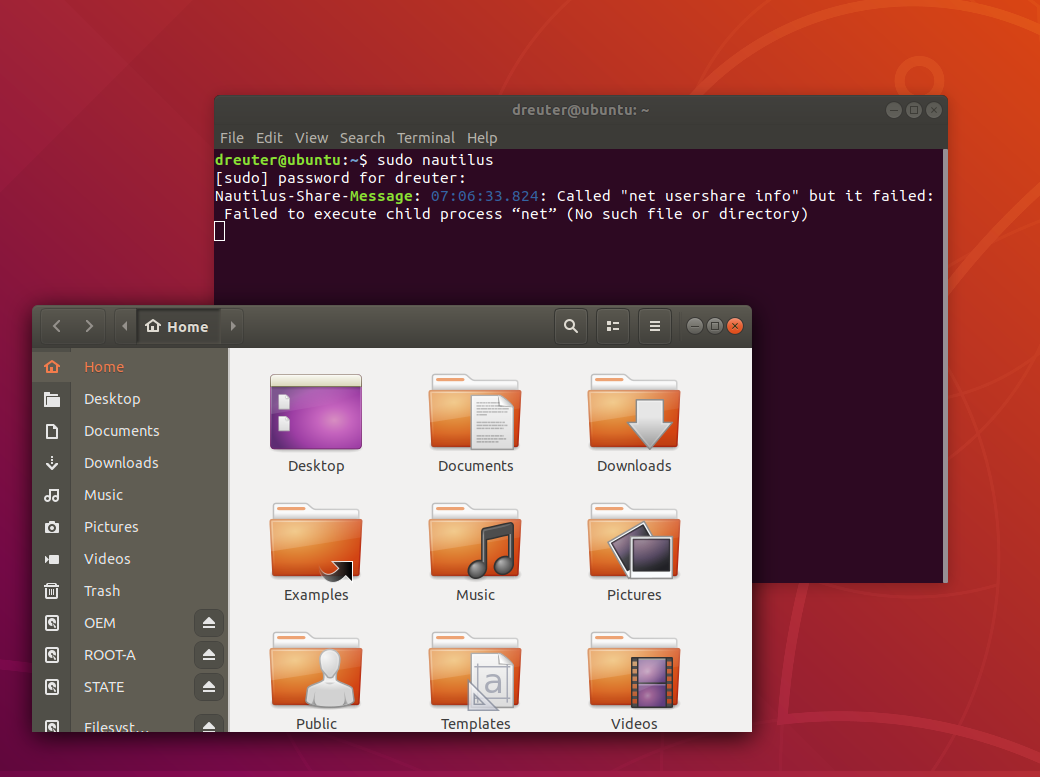Click the left path bar scroll arrow

(x=125, y=326)
